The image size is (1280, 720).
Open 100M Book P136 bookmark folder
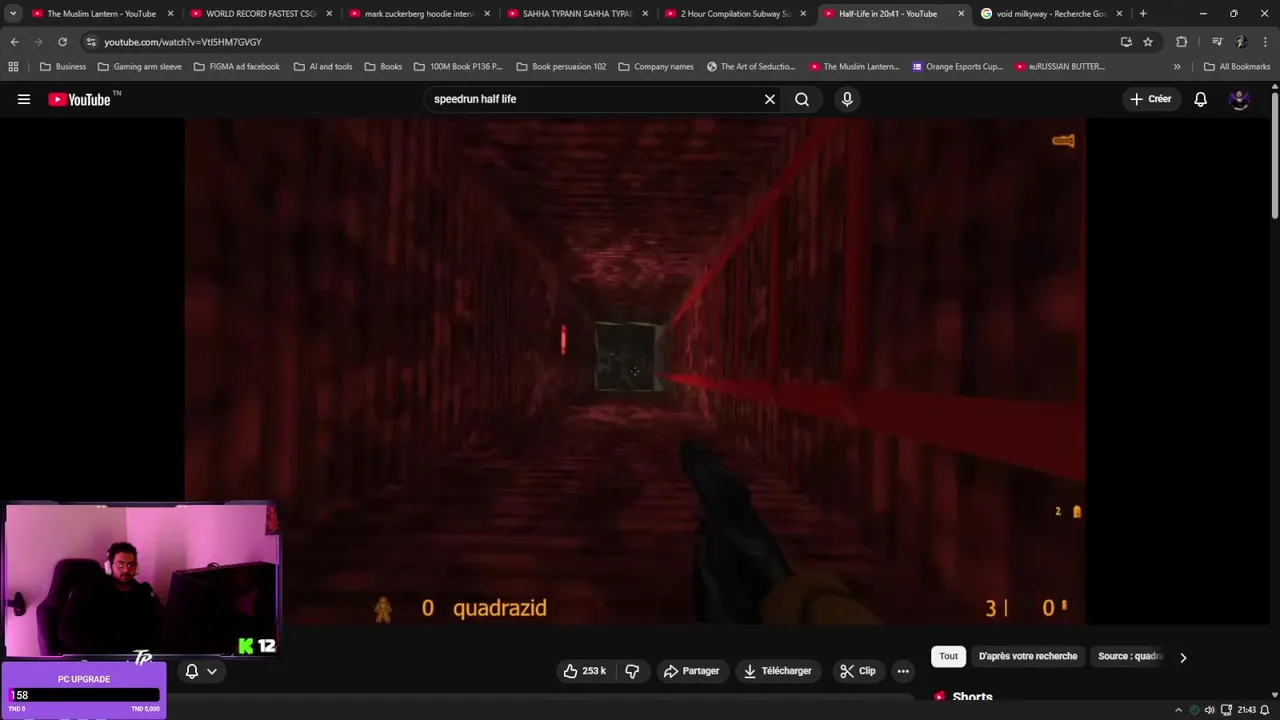[458, 67]
